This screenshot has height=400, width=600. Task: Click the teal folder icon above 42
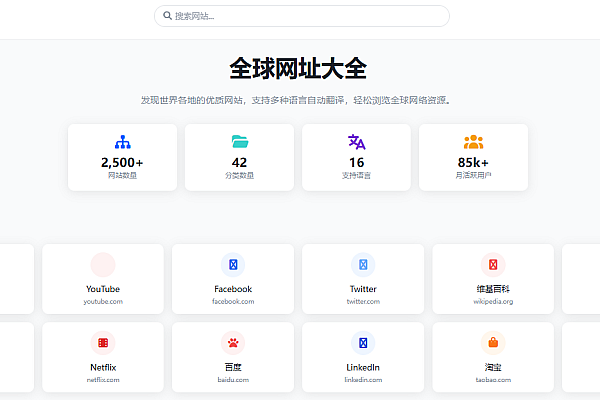(x=240, y=142)
